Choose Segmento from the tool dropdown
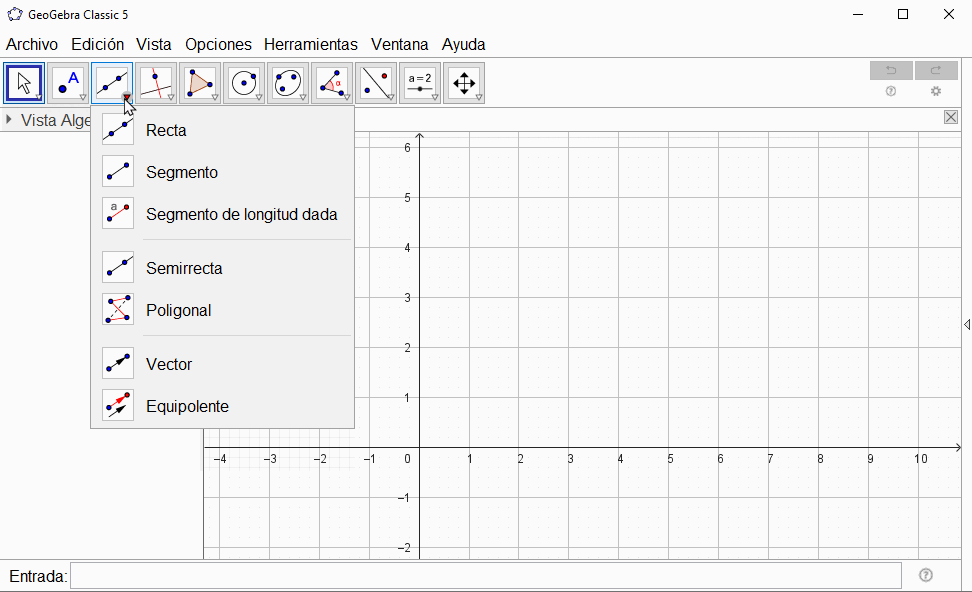 click(x=181, y=172)
